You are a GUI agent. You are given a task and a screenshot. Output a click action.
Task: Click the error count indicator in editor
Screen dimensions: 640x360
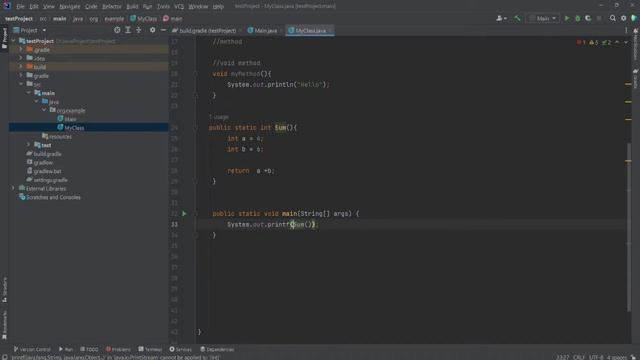click(581, 42)
